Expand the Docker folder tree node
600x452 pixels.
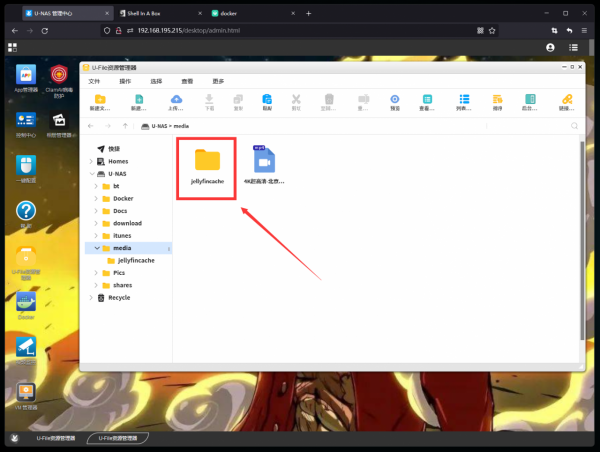(96, 199)
